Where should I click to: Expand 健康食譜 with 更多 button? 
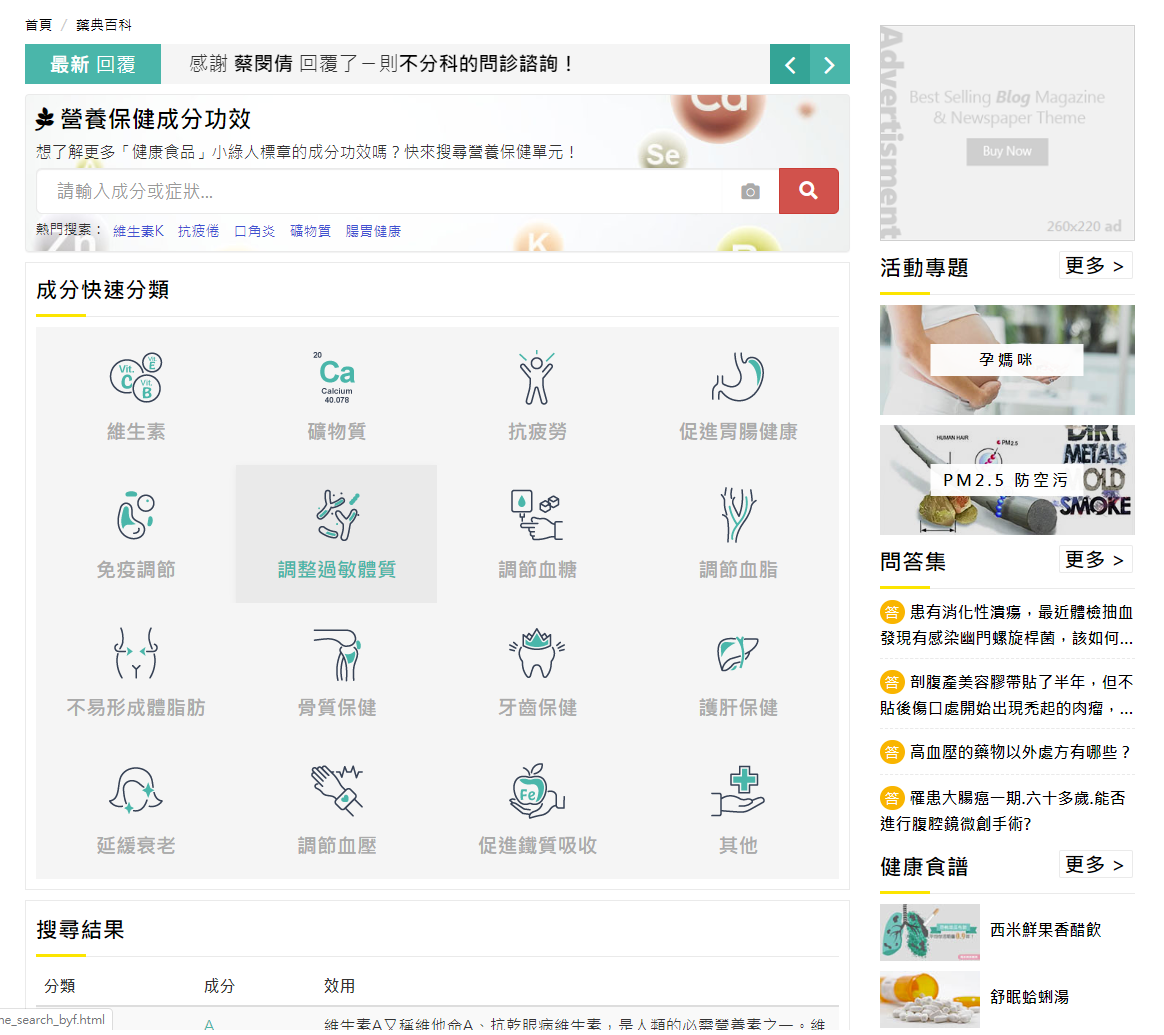pyautogui.click(x=1095, y=865)
